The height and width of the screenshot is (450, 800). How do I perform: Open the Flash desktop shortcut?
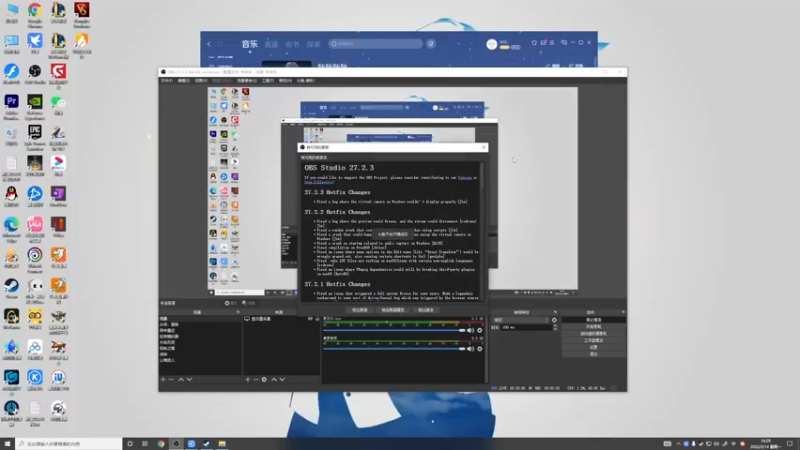(x=11, y=74)
